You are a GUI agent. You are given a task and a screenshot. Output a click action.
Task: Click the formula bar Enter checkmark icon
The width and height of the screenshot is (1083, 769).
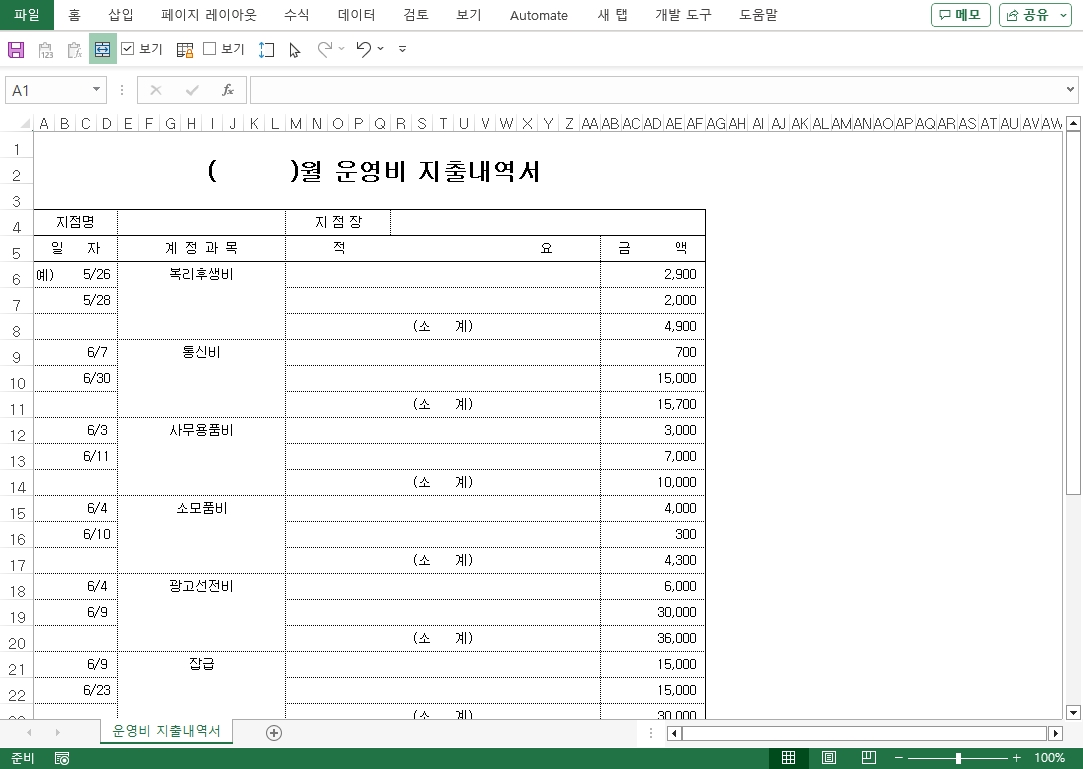(192, 91)
